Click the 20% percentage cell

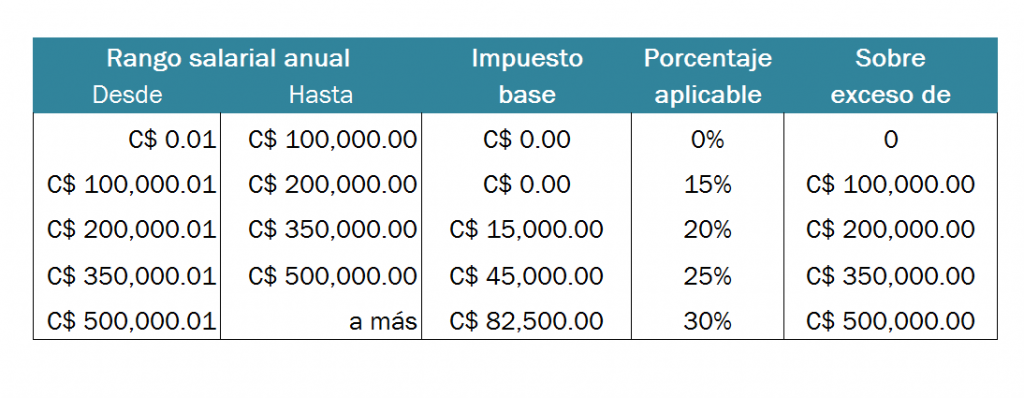tap(707, 229)
